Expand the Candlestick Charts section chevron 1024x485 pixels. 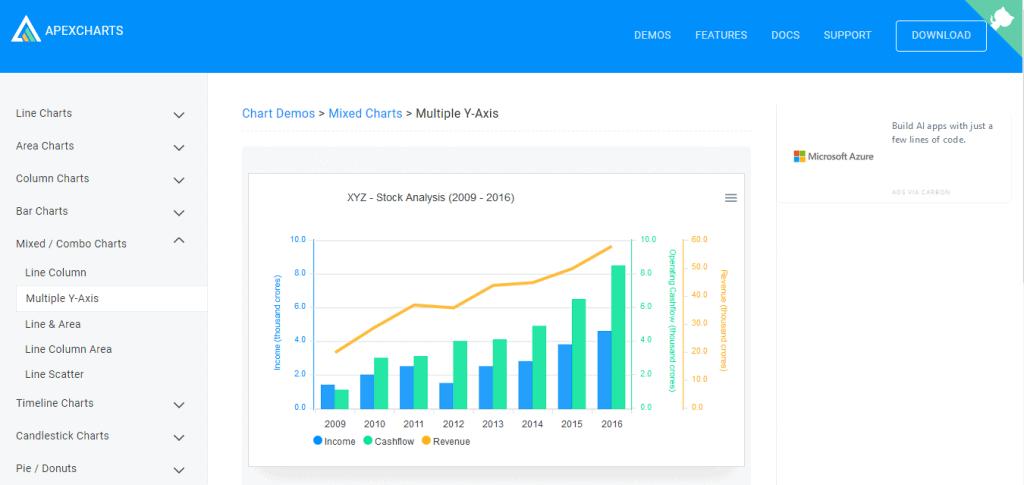[x=179, y=437]
